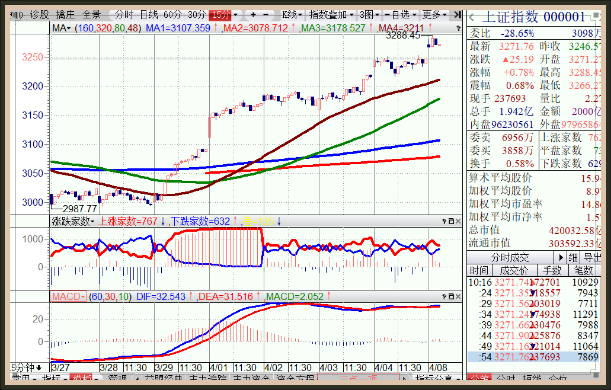Click the 2987.77 low price label

tap(79, 209)
